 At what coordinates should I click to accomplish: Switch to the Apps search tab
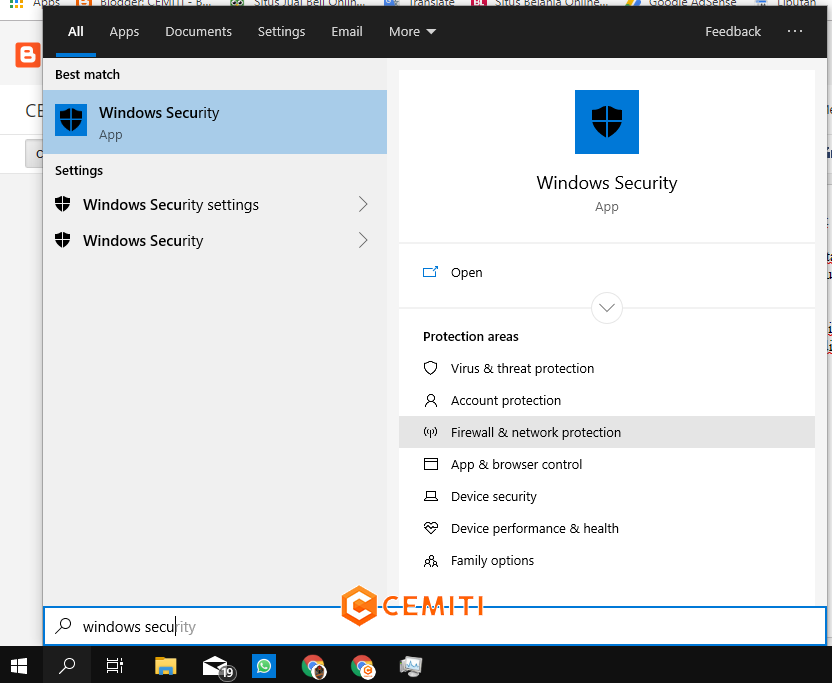(x=124, y=32)
